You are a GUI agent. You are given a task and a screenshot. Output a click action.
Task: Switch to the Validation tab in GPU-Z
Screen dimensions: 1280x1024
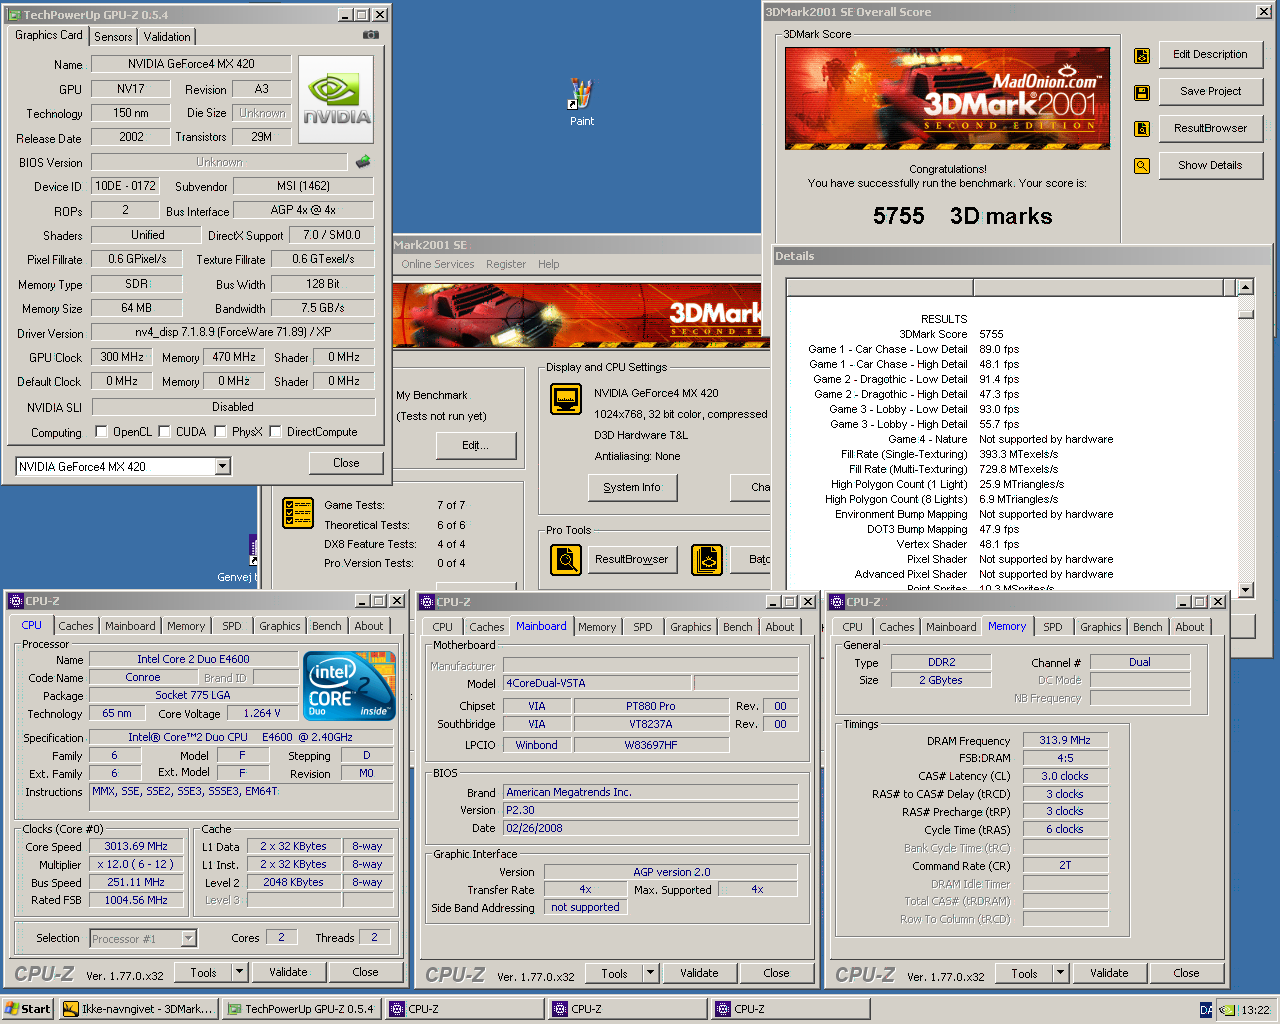click(x=167, y=36)
